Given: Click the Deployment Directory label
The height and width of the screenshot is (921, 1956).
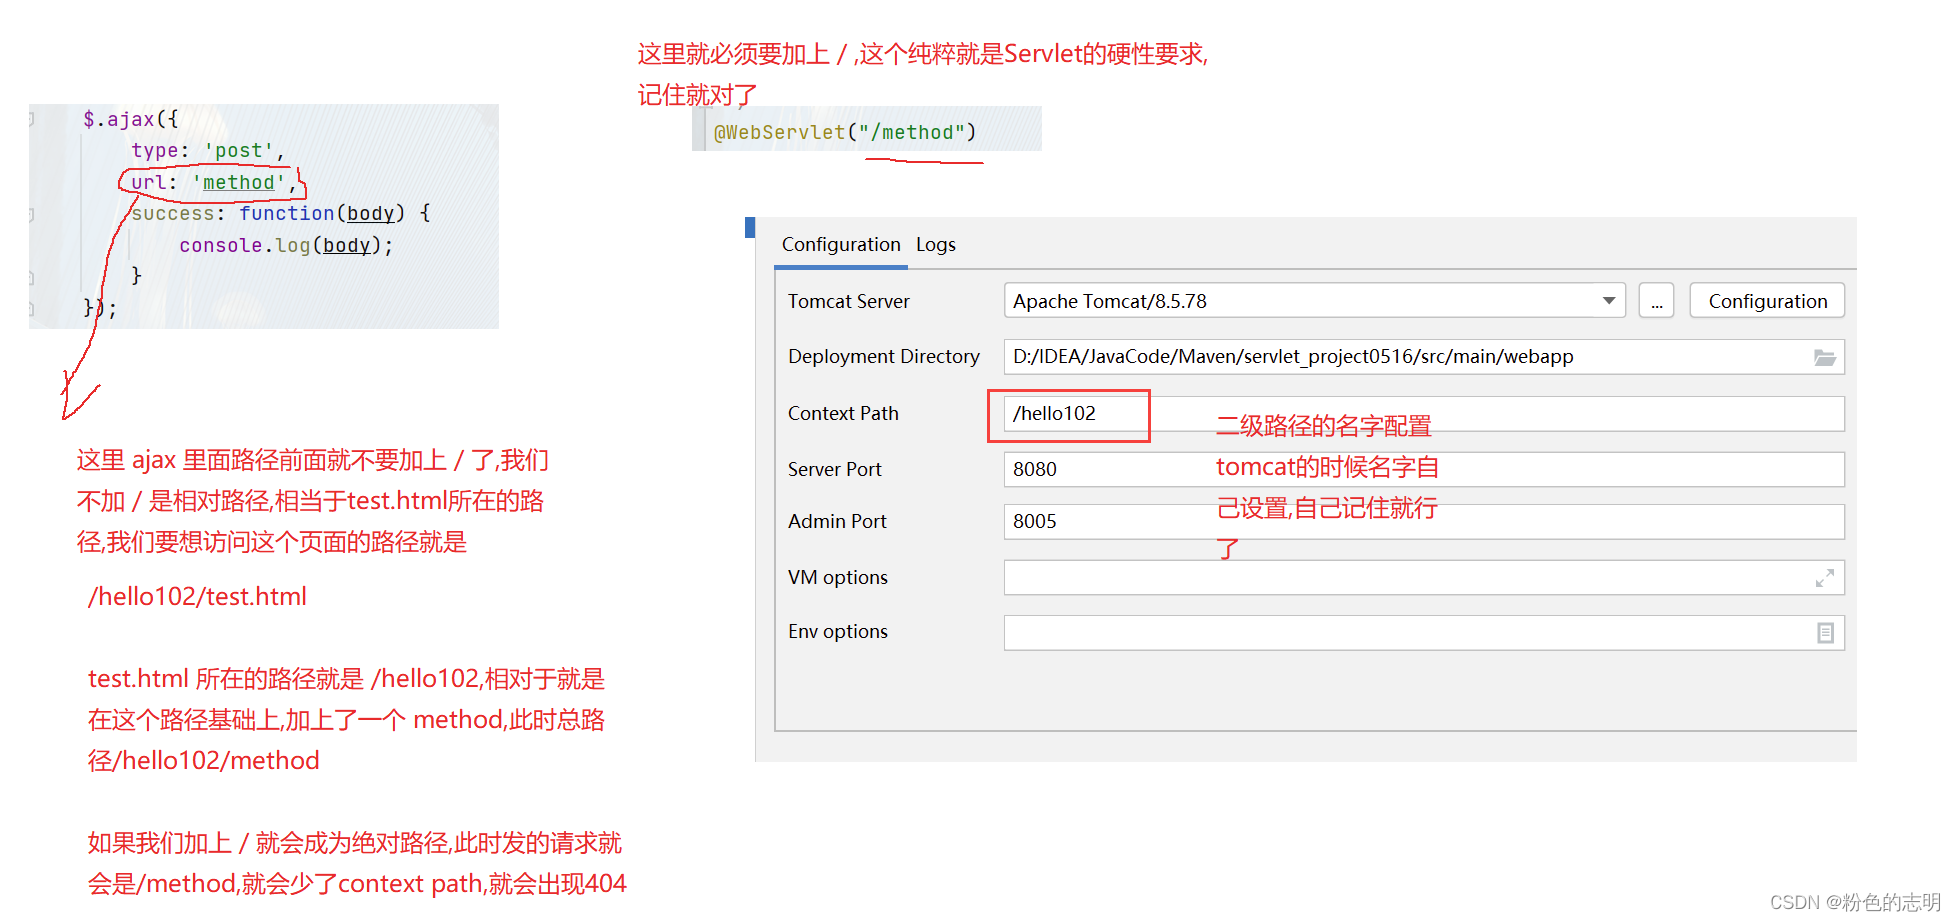Looking at the screenshot, I should pyautogui.click(x=884, y=357).
